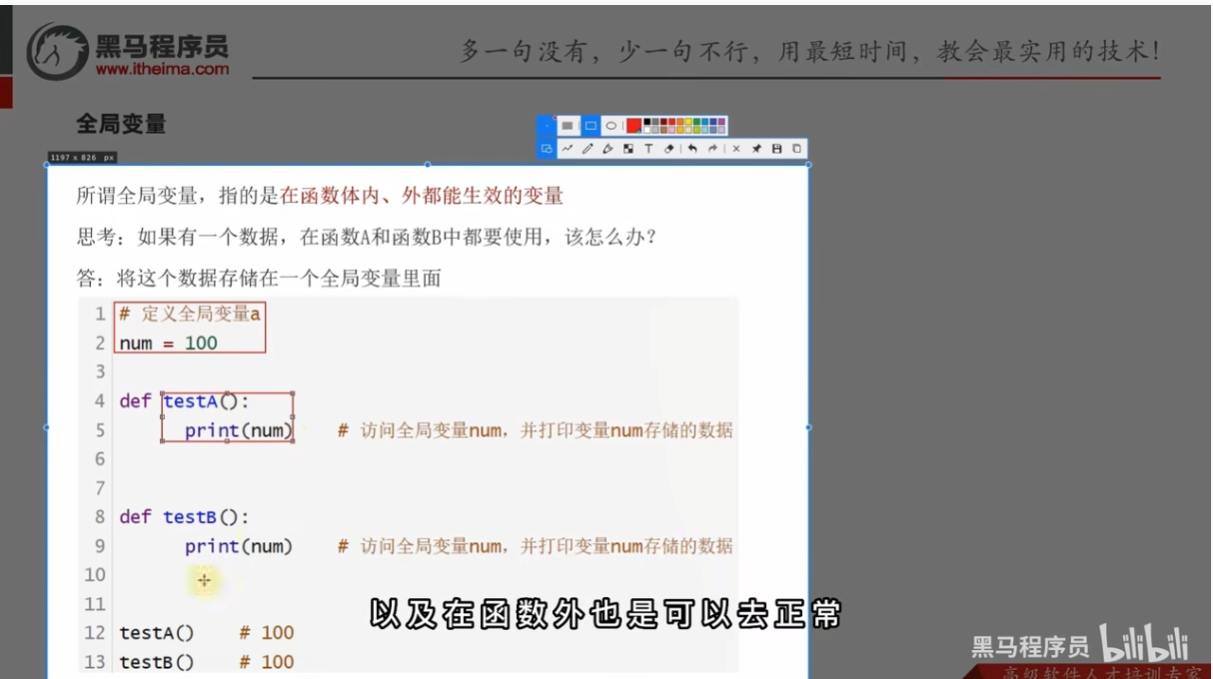
Task: Select the eraser tool
Action: tap(669, 148)
